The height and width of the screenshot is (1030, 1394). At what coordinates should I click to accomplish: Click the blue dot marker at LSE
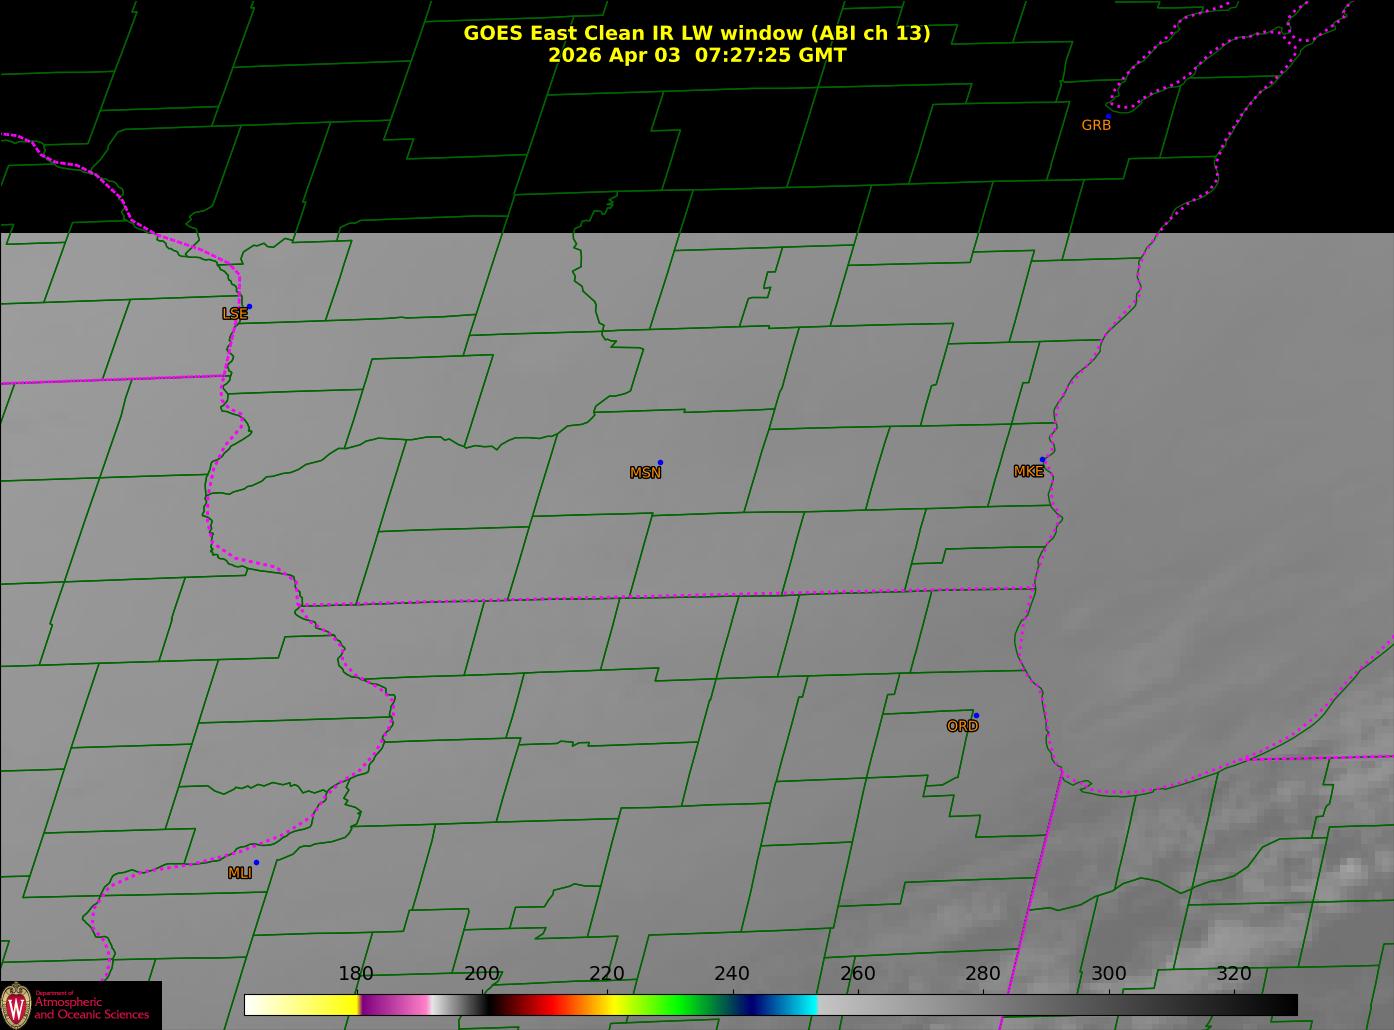(249, 307)
